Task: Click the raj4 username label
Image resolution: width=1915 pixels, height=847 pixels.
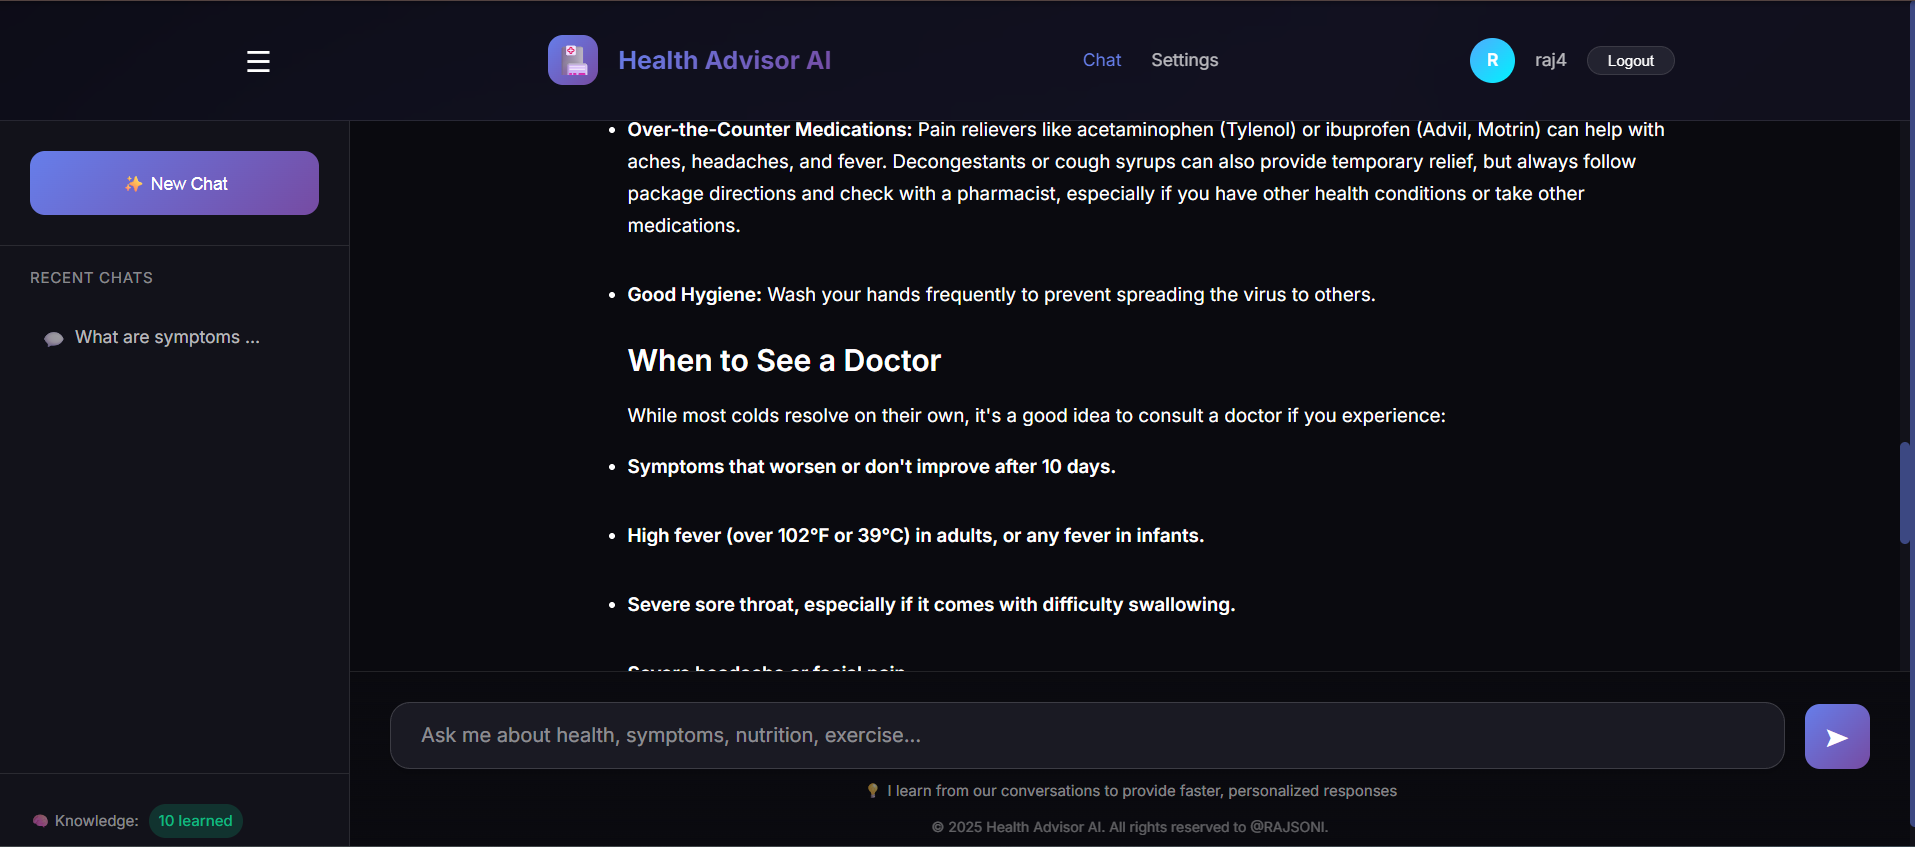Action: tap(1550, 60)
